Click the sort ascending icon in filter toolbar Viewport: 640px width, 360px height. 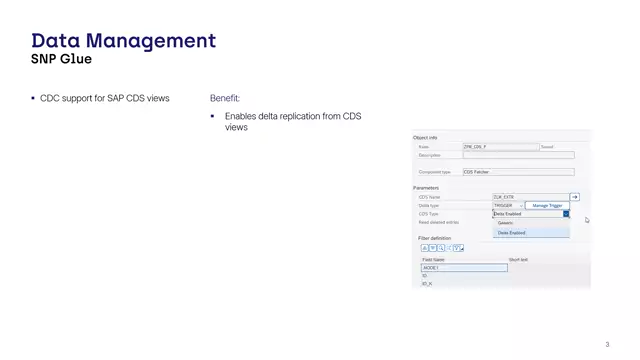pos(424,248)
